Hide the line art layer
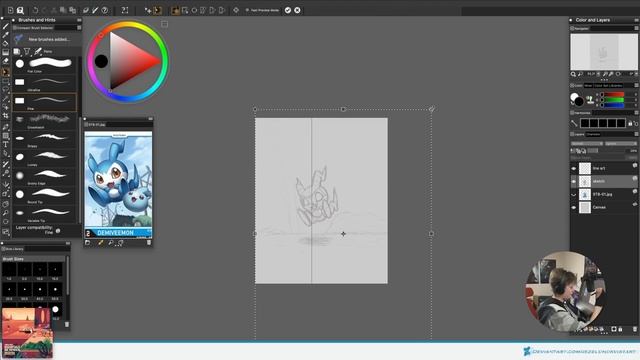640x360 pixels. (573, 168)
